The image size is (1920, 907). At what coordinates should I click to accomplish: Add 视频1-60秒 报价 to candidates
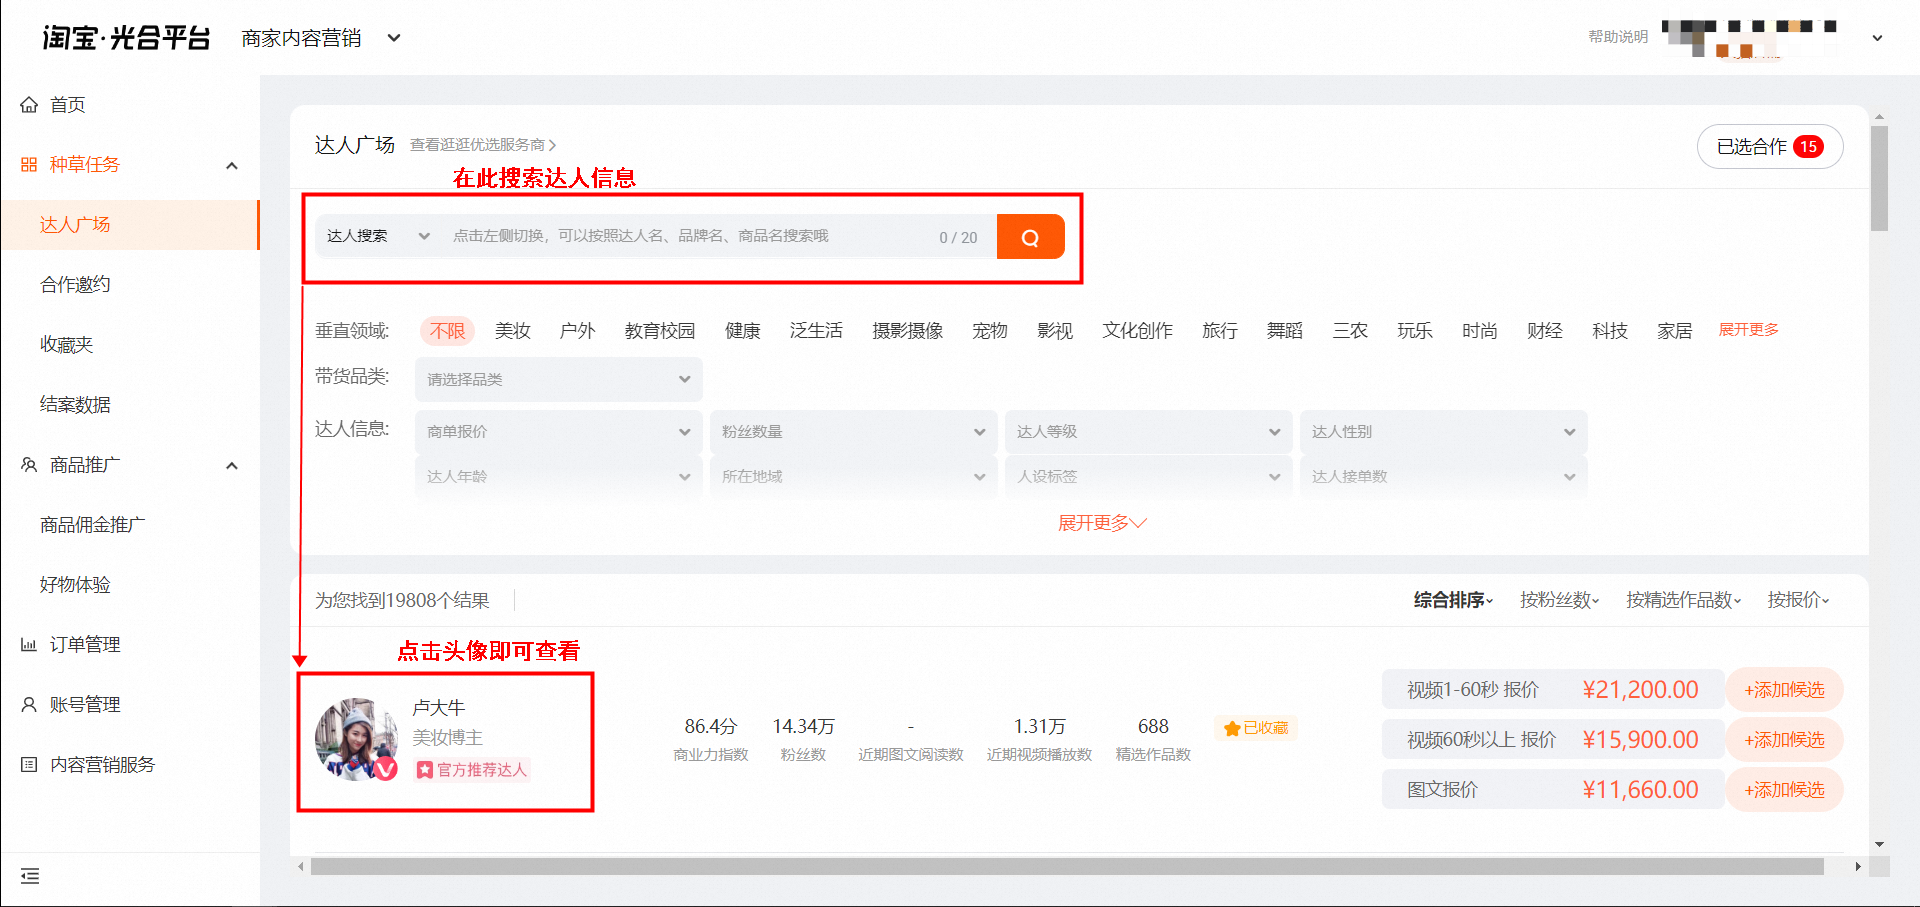tap(1784, 690)
